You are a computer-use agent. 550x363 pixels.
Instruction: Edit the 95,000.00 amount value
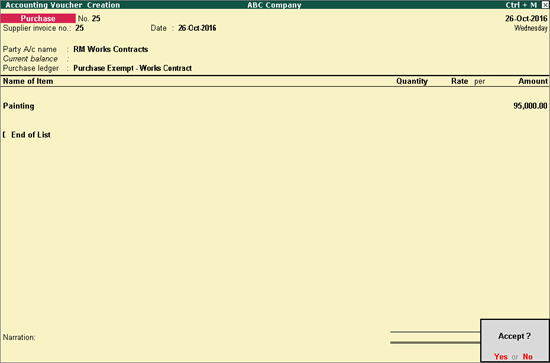click(x=530, y=106)
